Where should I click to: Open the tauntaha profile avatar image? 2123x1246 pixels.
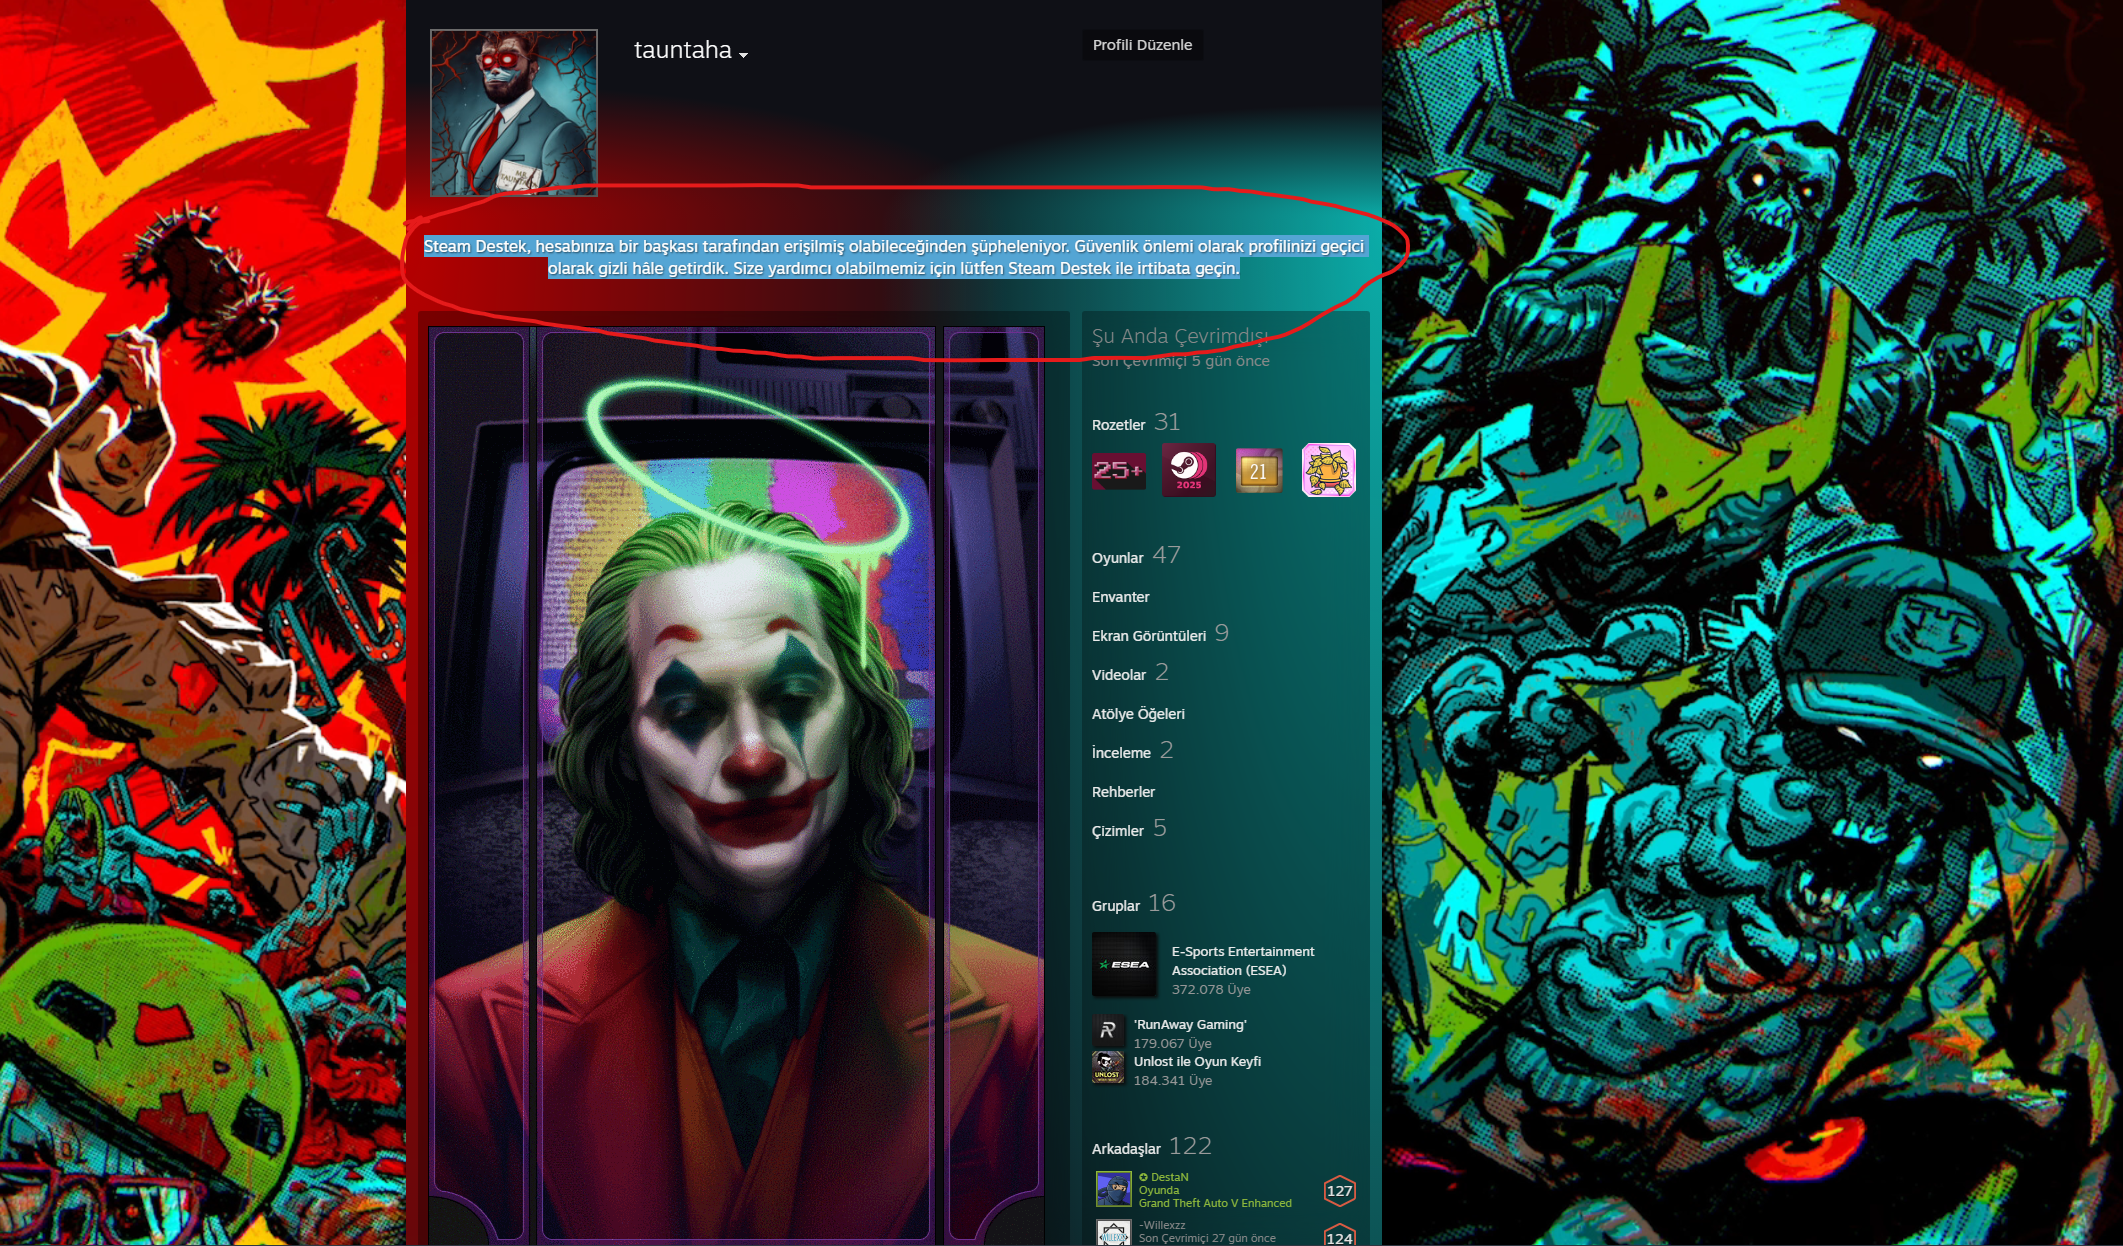[x=514, y=113]
